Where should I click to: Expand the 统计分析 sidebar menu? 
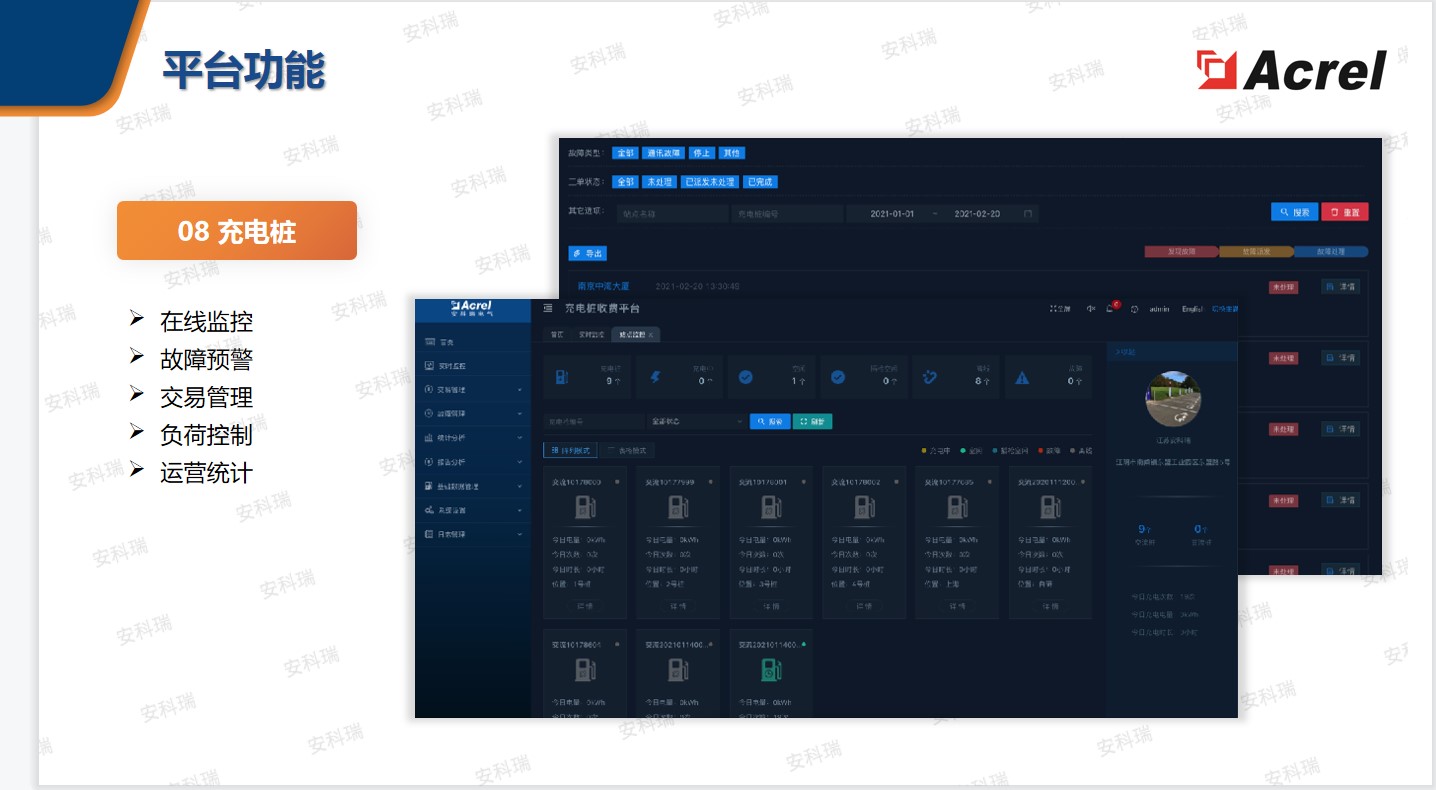pos(472,438)
